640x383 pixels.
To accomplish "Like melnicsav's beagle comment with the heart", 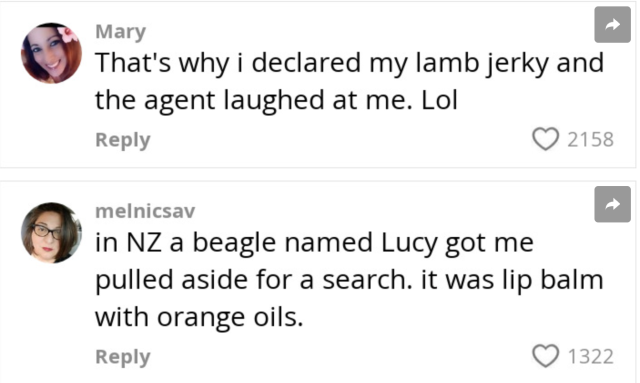I will pos(545,356).
